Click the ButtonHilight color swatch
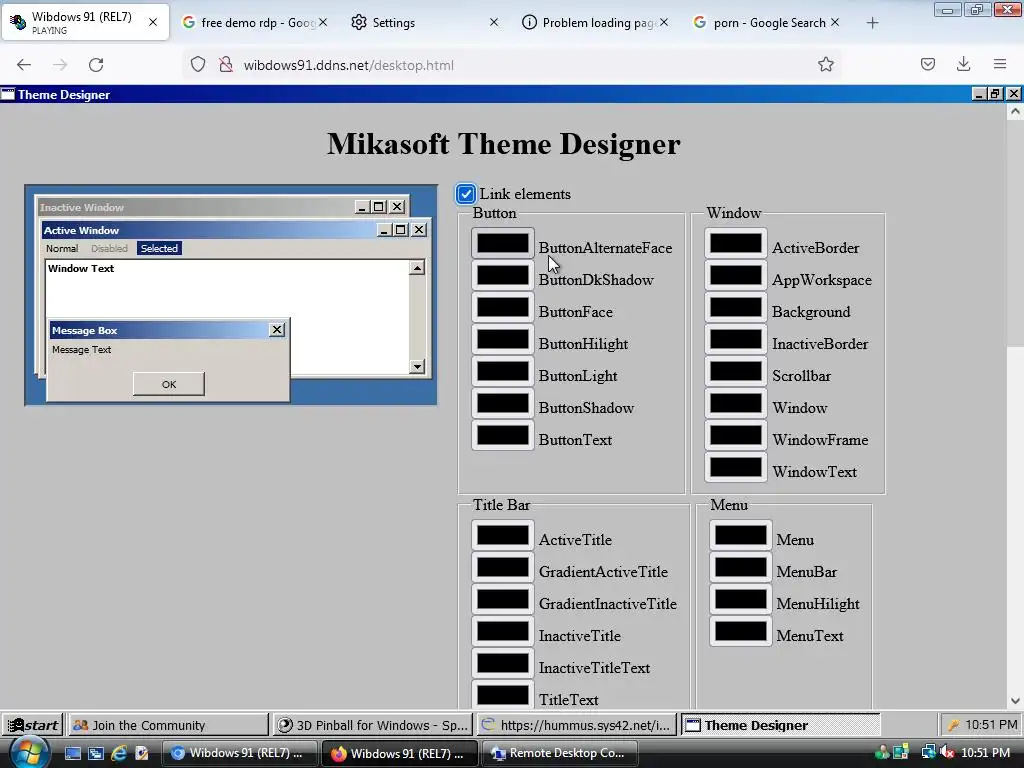Viewport: 1024px width, 768px height. click(x=502, y=339)
